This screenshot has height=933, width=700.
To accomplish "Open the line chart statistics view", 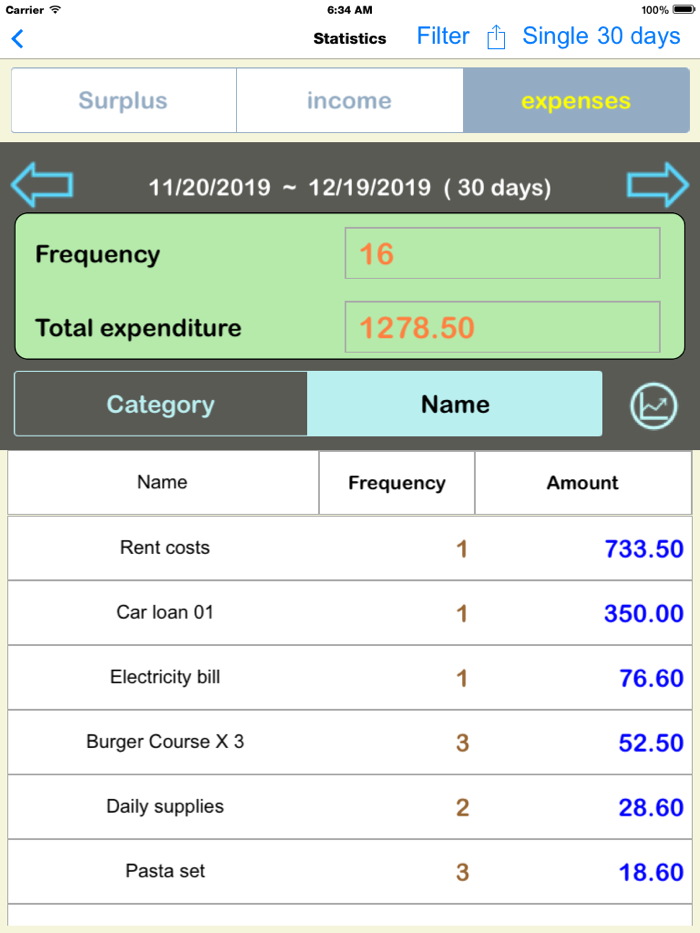I will [655, 406].
